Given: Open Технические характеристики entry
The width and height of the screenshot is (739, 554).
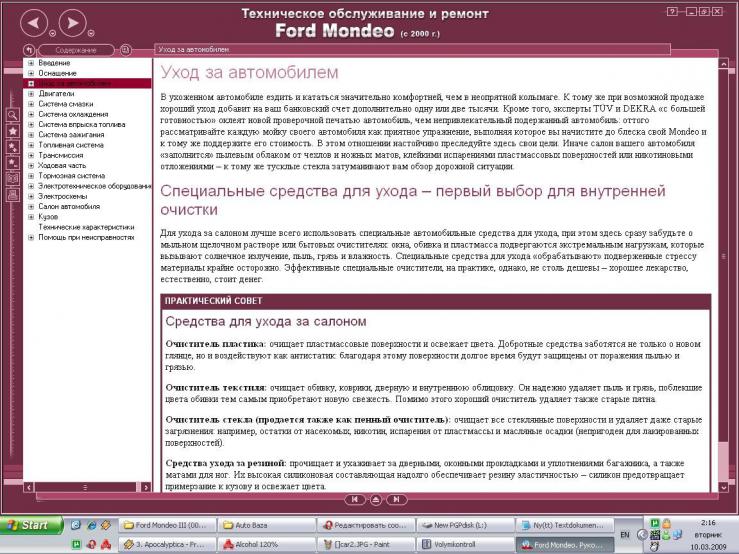Looking at the screenshot, I should pyautogui.click(x=86, y=227).
